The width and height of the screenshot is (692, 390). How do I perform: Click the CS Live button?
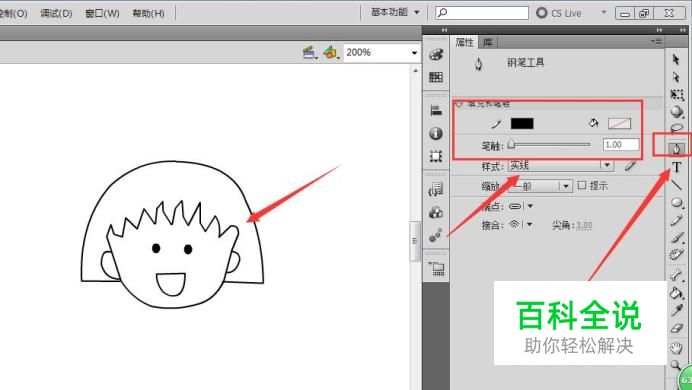[559, 13]
